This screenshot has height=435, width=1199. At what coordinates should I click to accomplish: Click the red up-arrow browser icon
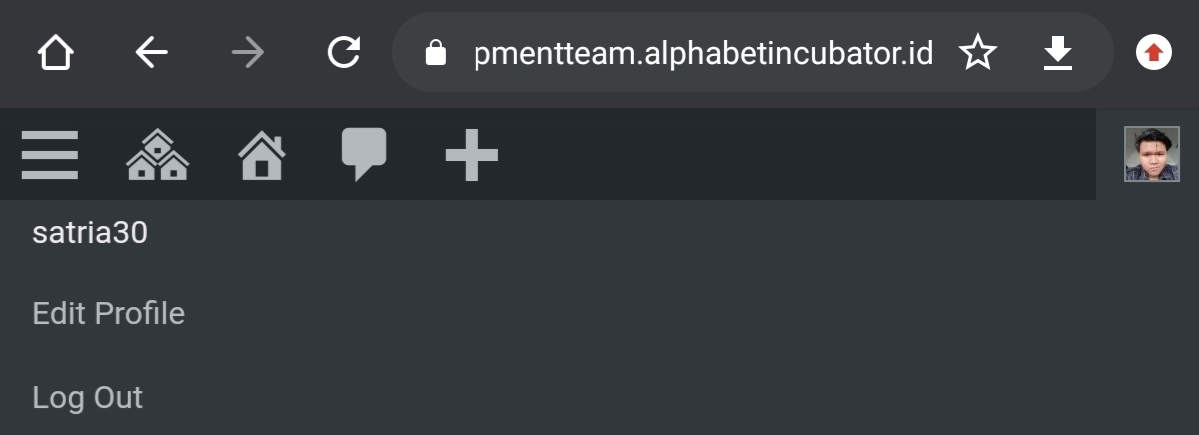(x=1153, y=53)
